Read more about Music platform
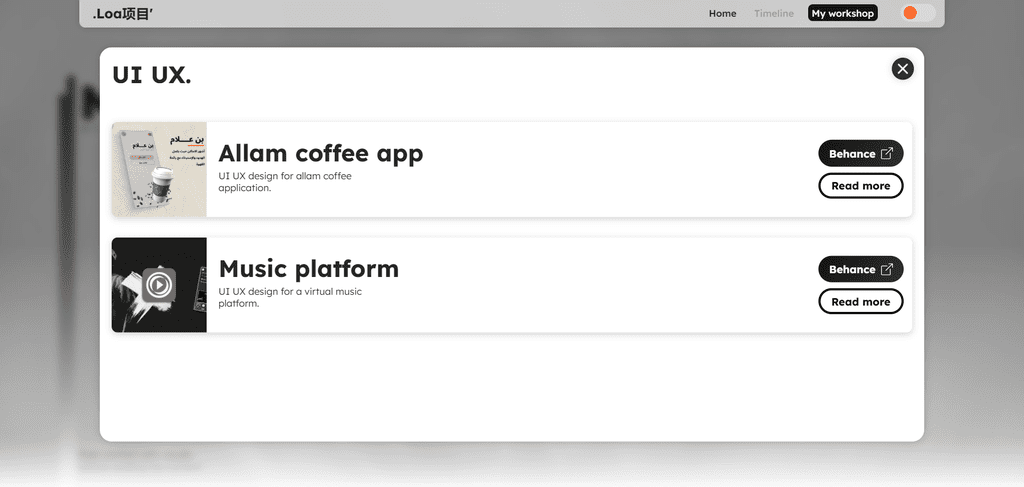 pos(860,302)
